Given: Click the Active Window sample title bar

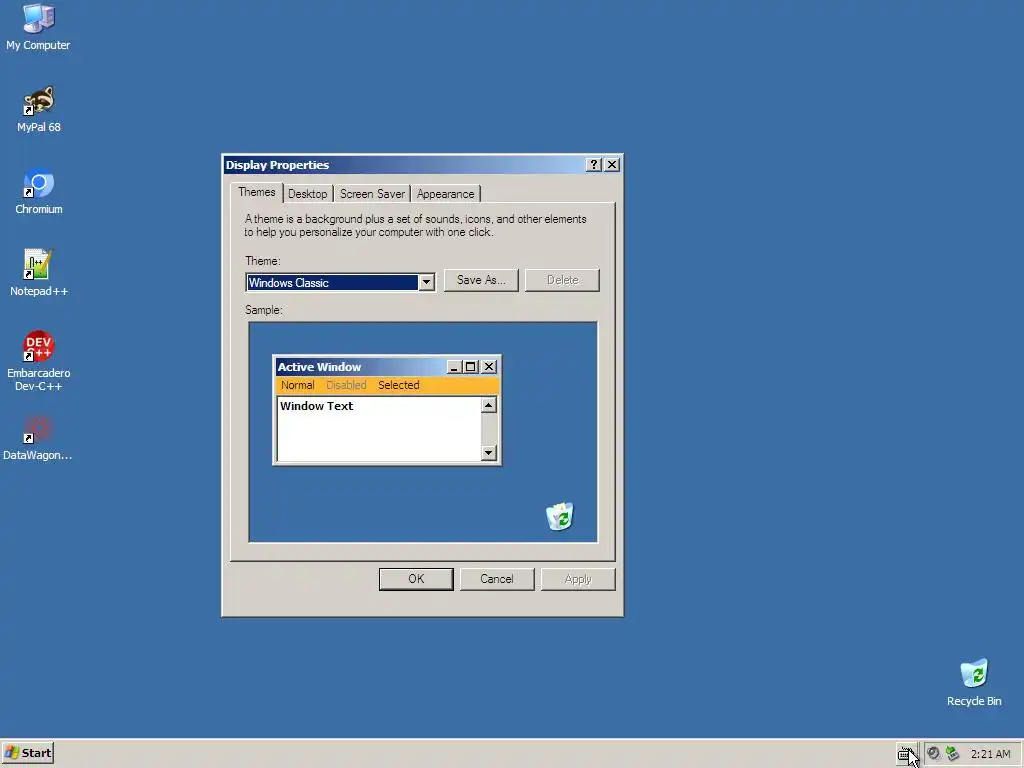Looking at the screenshot, I should [x=387, y=367].
